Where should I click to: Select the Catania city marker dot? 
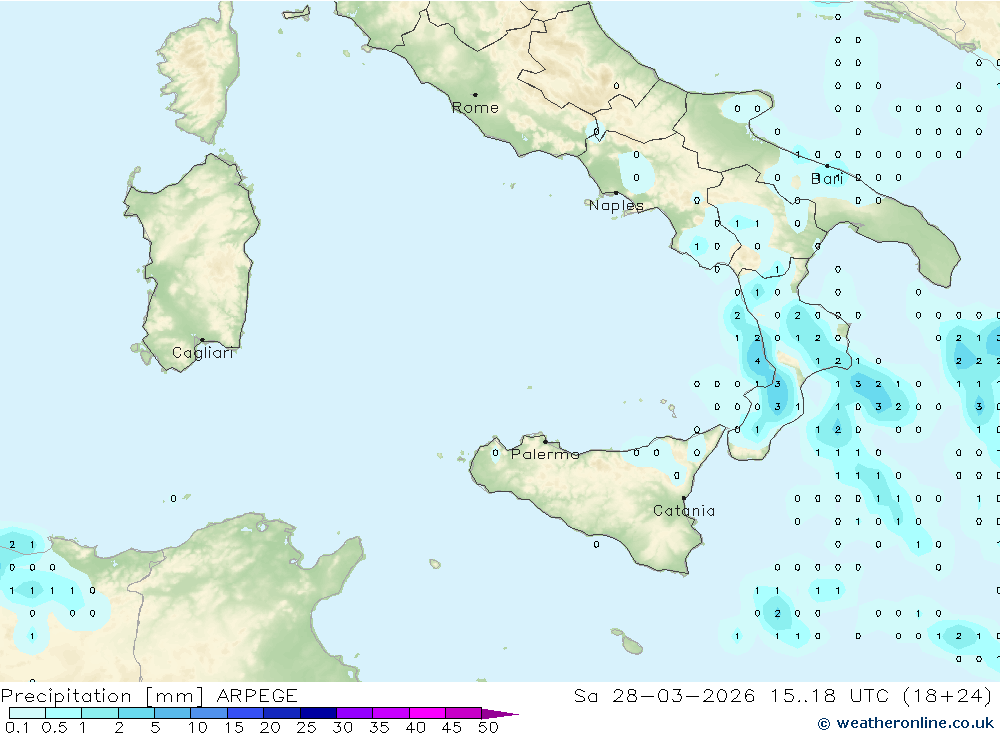pyautogui.click(x=684, y=498)
